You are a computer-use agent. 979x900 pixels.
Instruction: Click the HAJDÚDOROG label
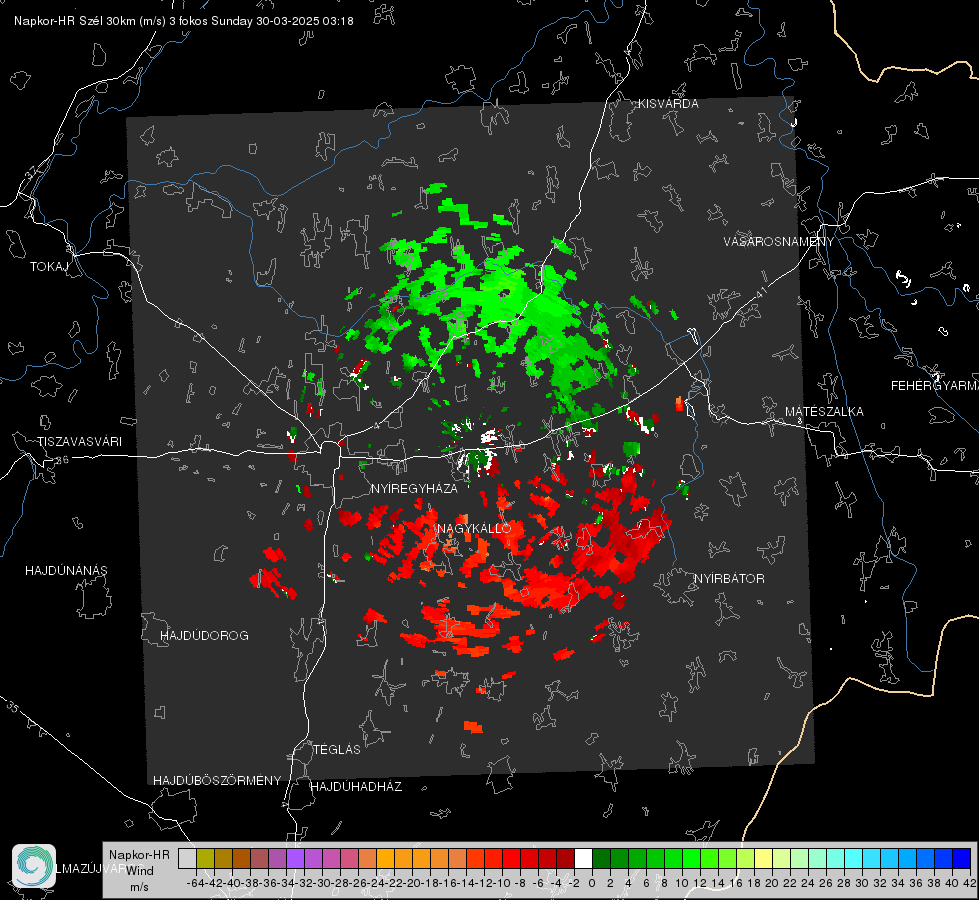pyautogui.click(x=204, y=635)
